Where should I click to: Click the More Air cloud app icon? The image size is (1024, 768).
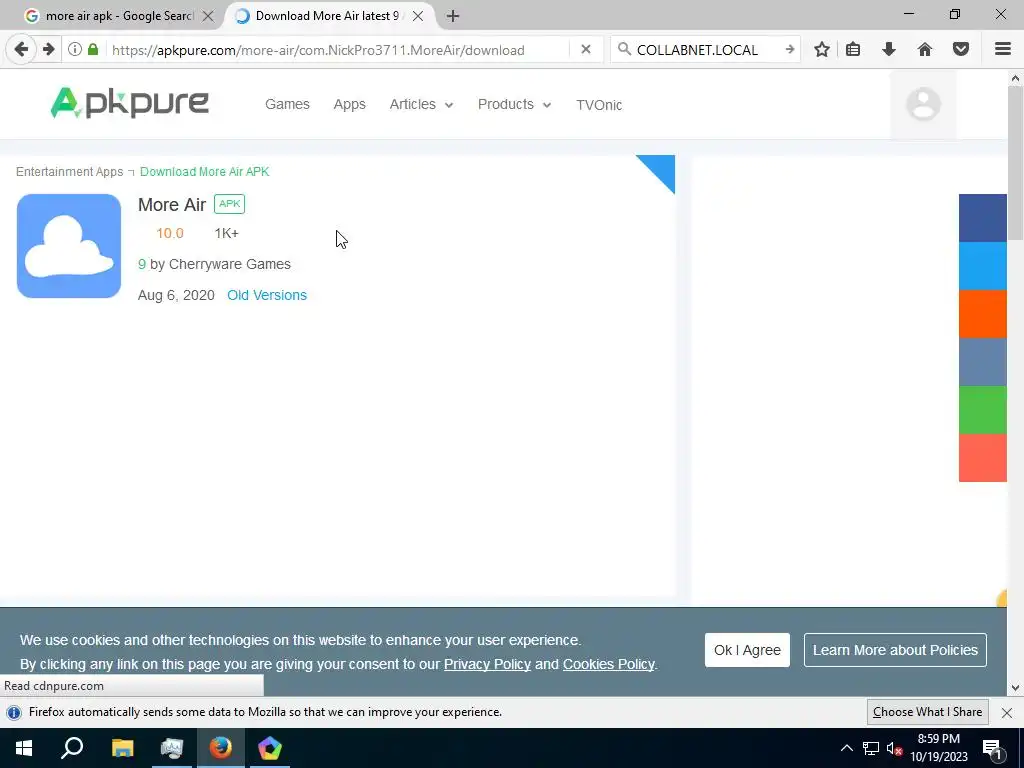[69, 246]
